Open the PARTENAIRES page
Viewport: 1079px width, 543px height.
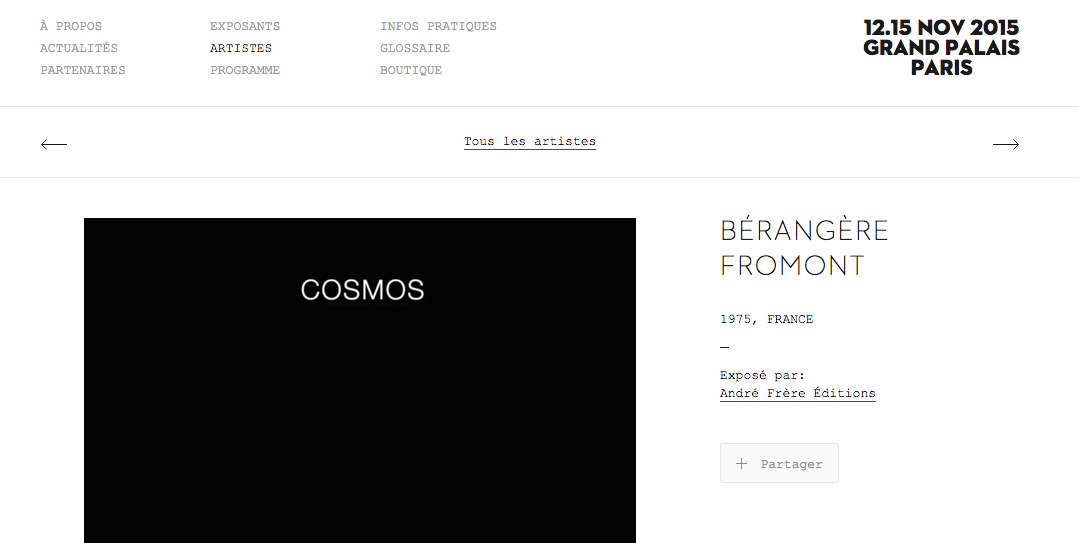(83, 70)
